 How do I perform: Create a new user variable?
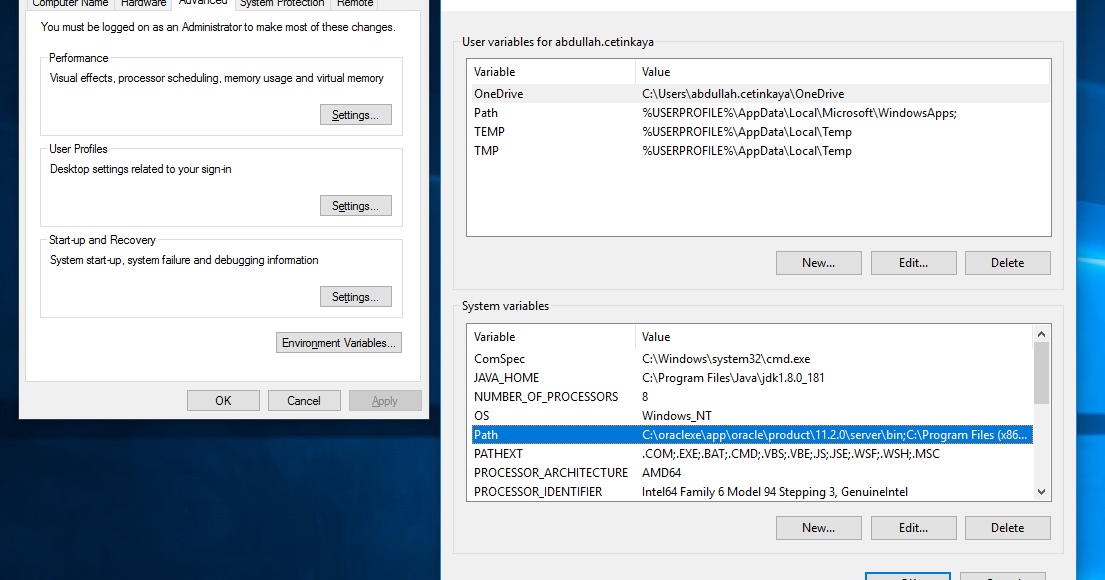[818, 262]
